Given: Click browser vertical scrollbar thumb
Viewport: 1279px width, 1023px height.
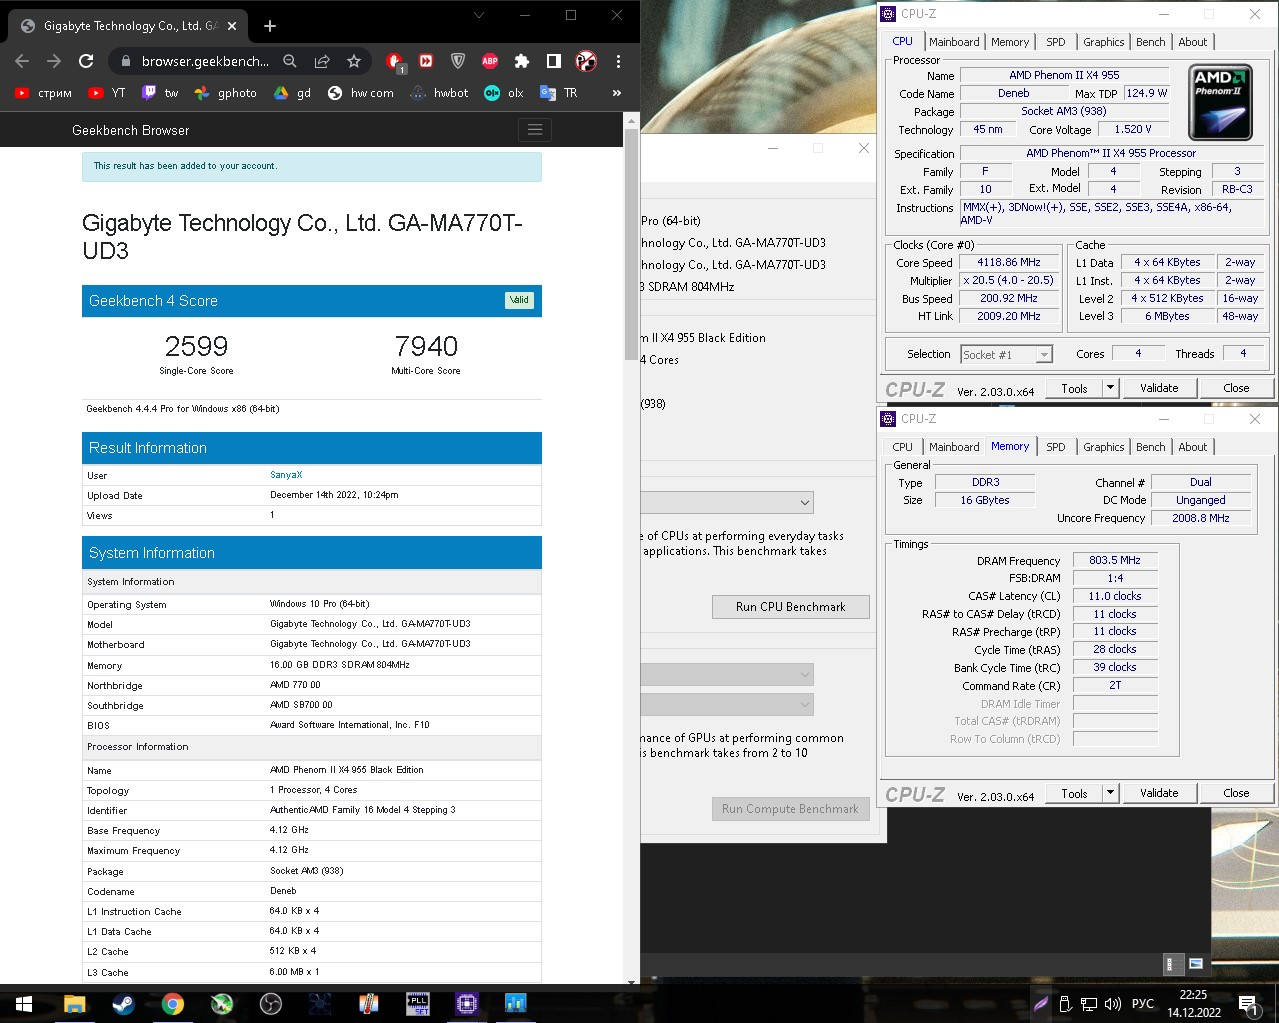Looking at the screenshot, I should point(631,245).
